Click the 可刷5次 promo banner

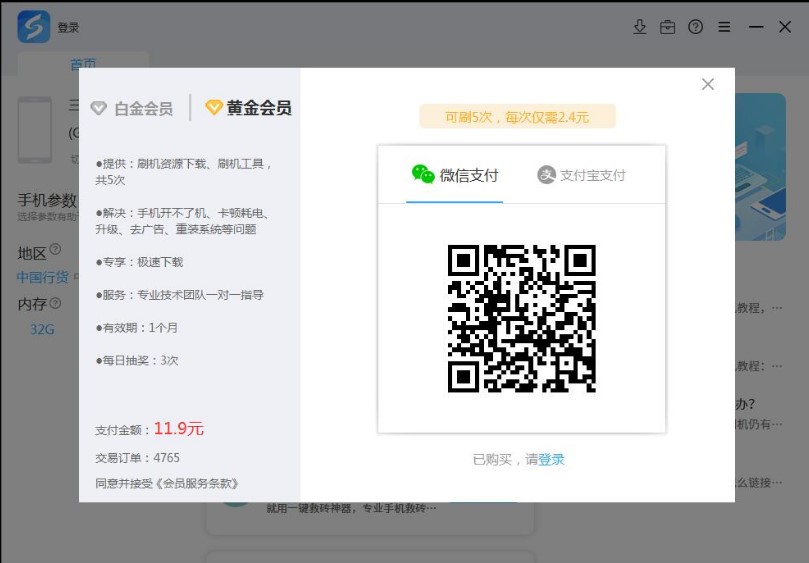pos(517,117)
